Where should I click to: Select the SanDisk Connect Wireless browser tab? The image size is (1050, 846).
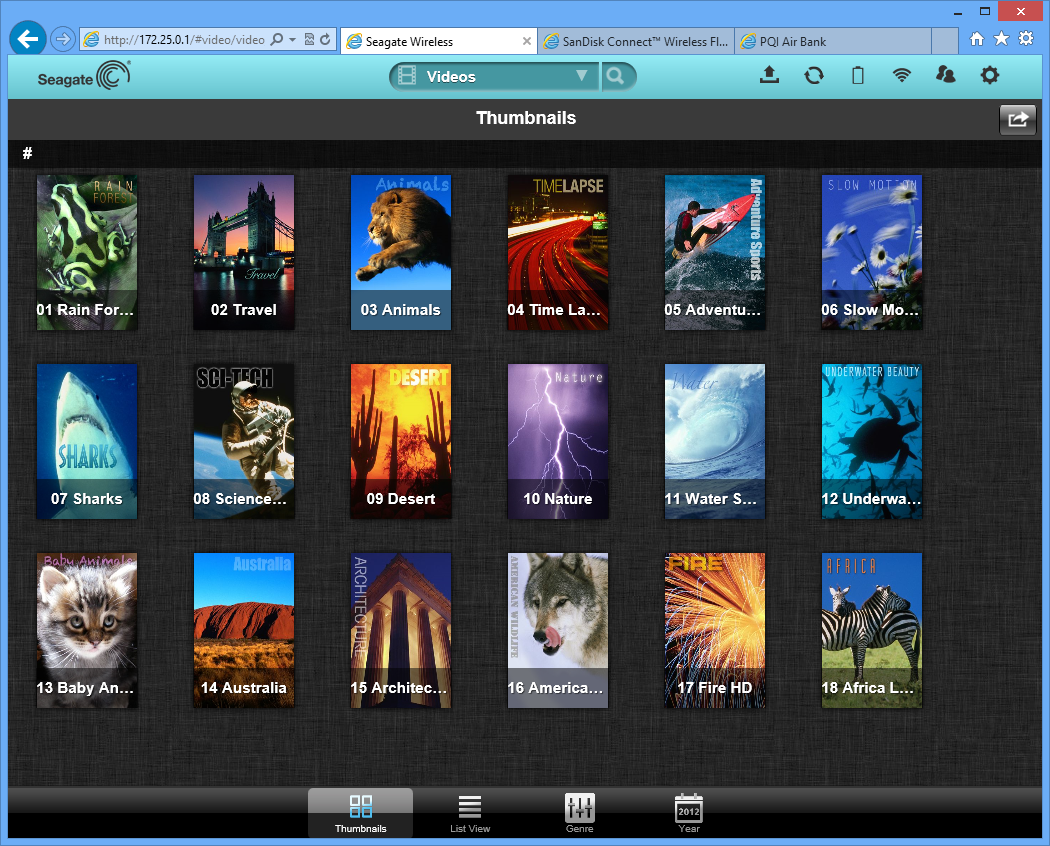tap(636, 42)
